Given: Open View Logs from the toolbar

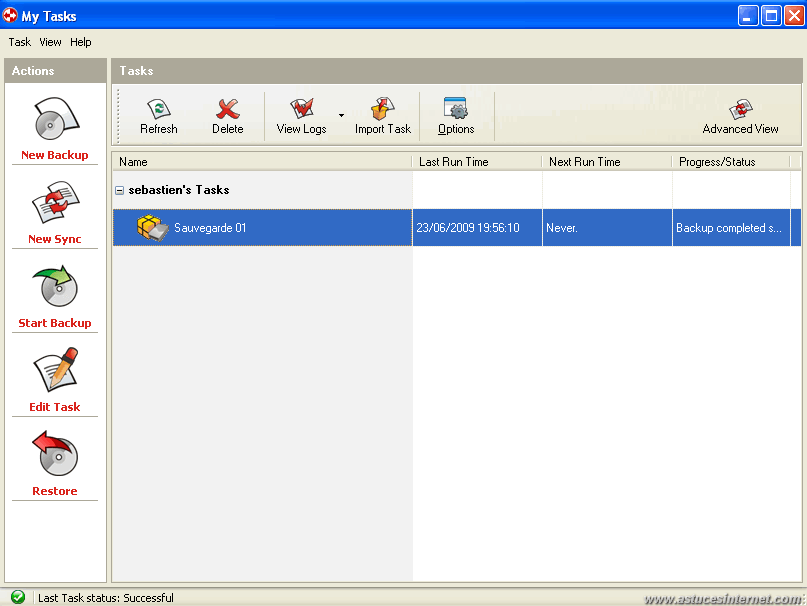Looking at the screenshot, I should point(302,116).
